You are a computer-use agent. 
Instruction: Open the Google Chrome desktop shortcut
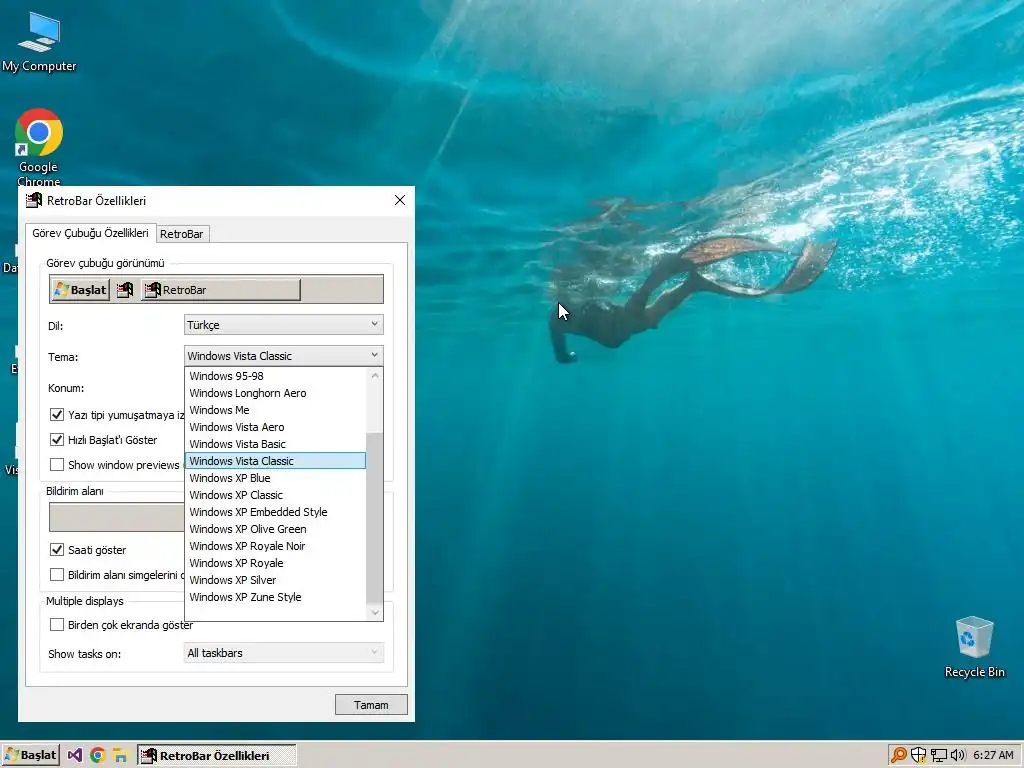[39, 148]
